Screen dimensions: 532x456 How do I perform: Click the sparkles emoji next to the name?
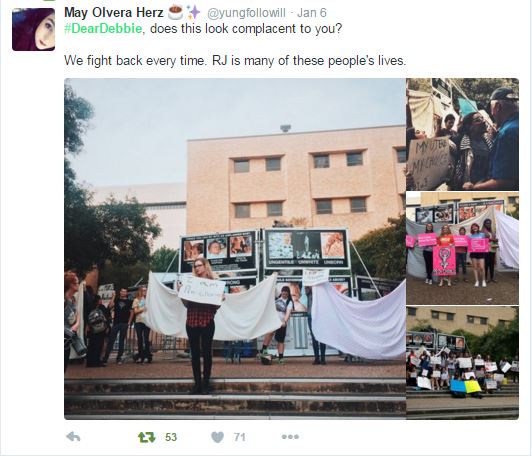pyautogui.click(x=194, y=13)
